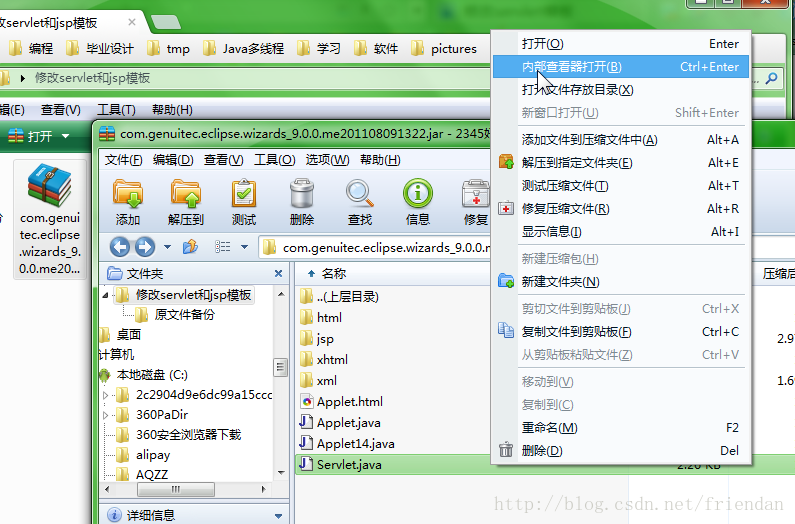
Task: Choose 重命名(M) context entry
Action: 621,428
